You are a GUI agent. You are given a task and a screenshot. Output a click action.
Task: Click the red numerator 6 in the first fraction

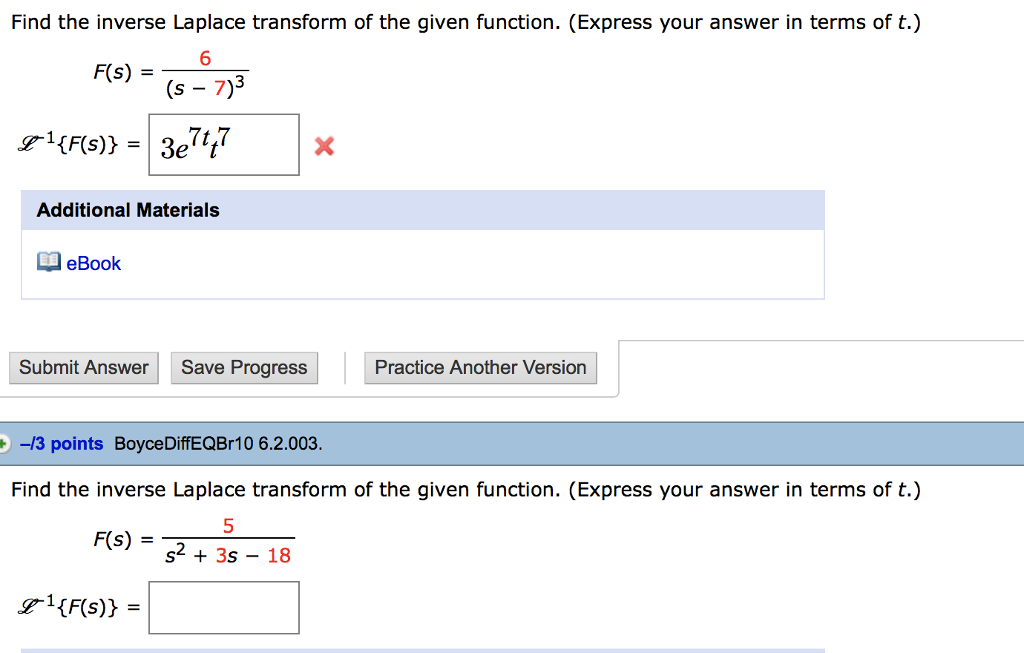tap(205, 57)
